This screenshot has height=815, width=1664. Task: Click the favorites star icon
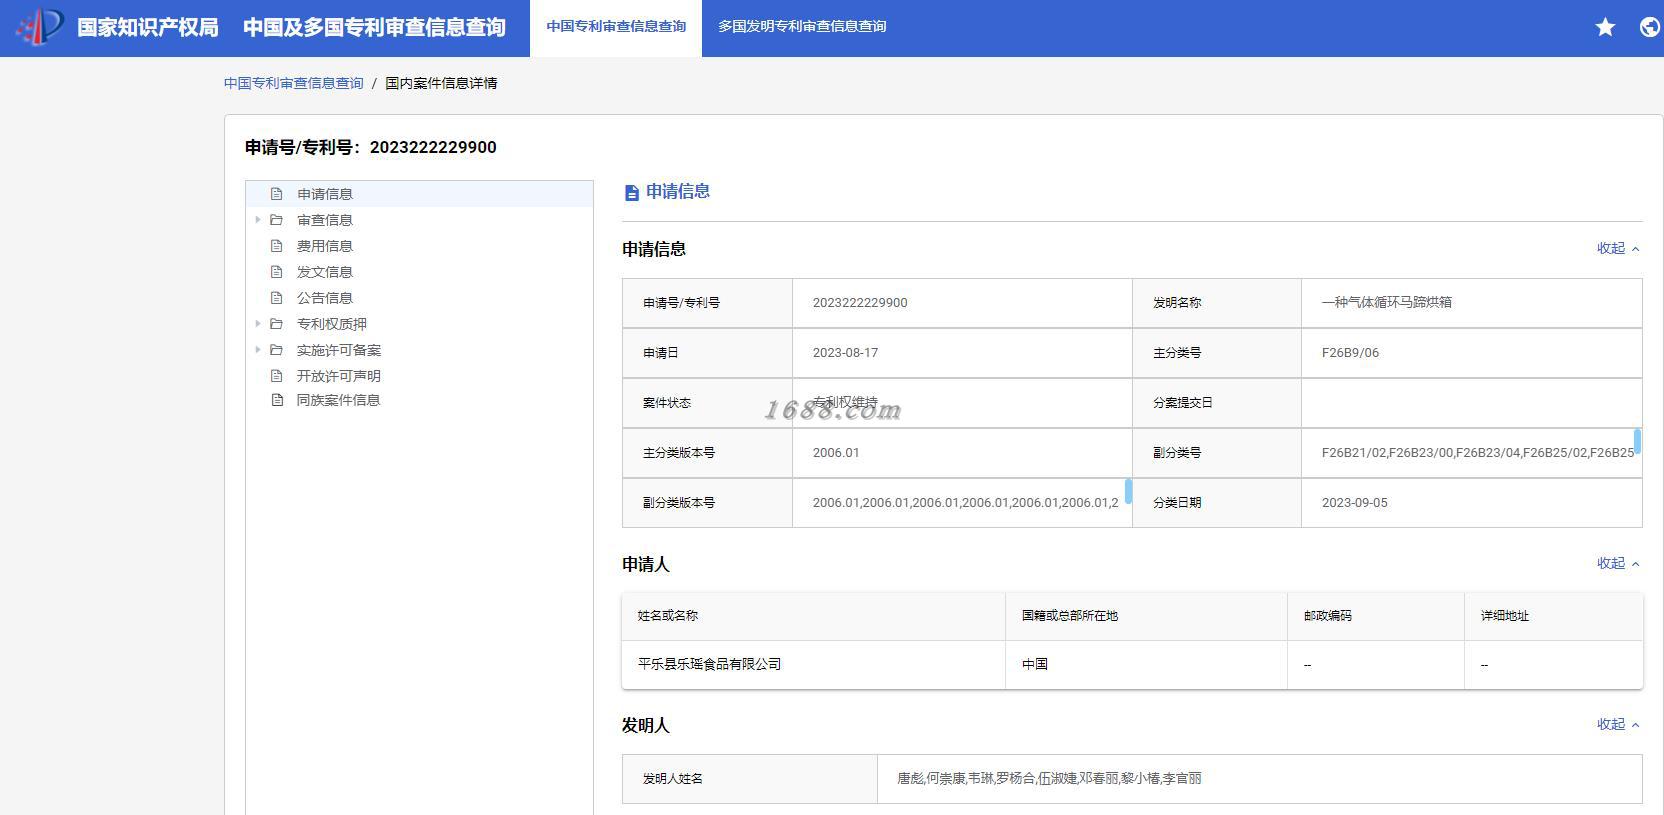pos(1605,27)
